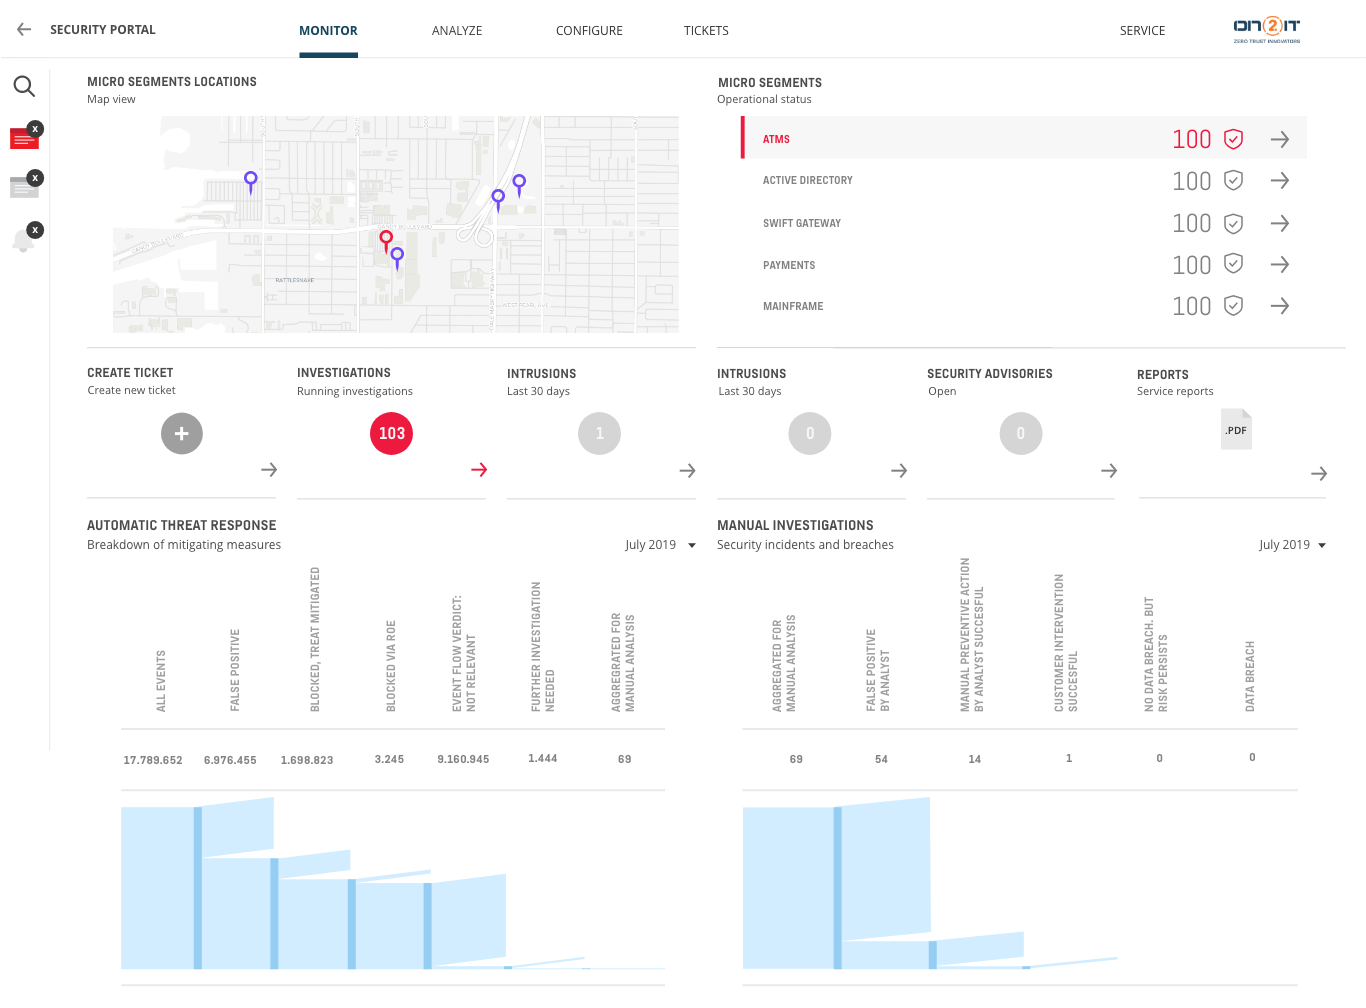The height and width of the screenshot is (1008, 1366).
Task: Open July 2019 dropdown for Automatic Threat Response
Action: [x=660, y=545]
